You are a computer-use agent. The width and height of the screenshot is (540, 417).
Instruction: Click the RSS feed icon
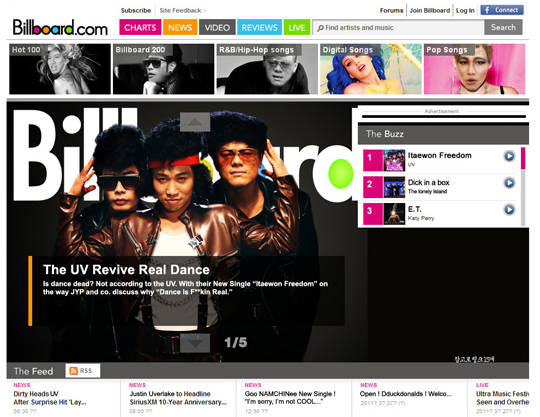pos(73,371)
